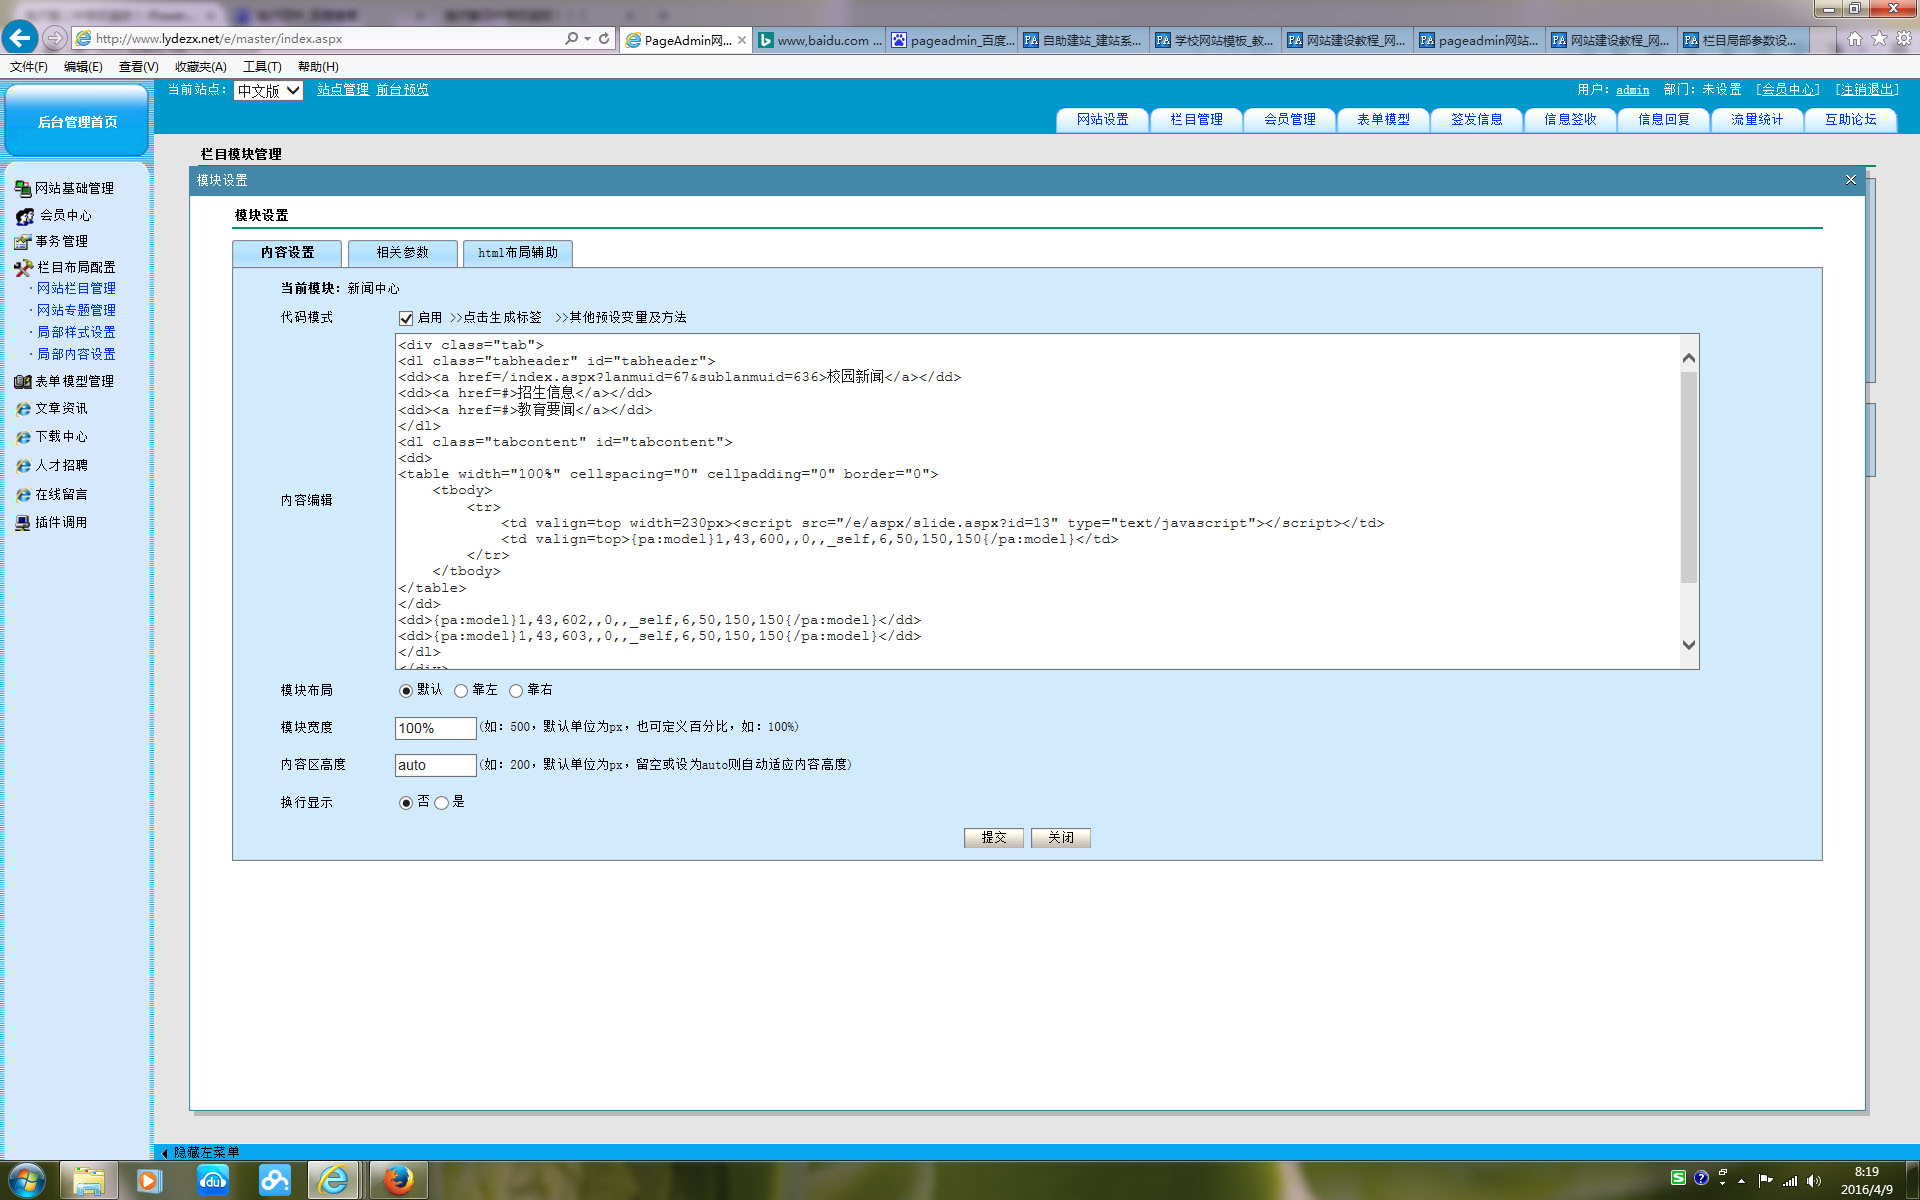The width and height of the screenshot is (1920, 1200).
Task: Click the 栏目布局配置 tools icon
Action: pos(23,267)
